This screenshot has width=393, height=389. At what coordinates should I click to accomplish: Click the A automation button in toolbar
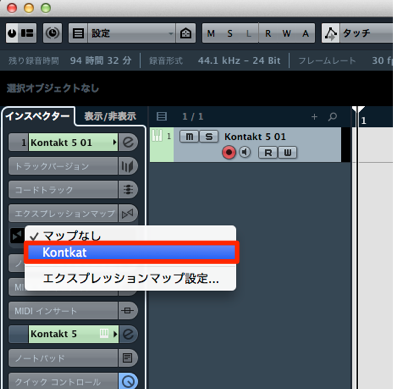tap(305, 33)
